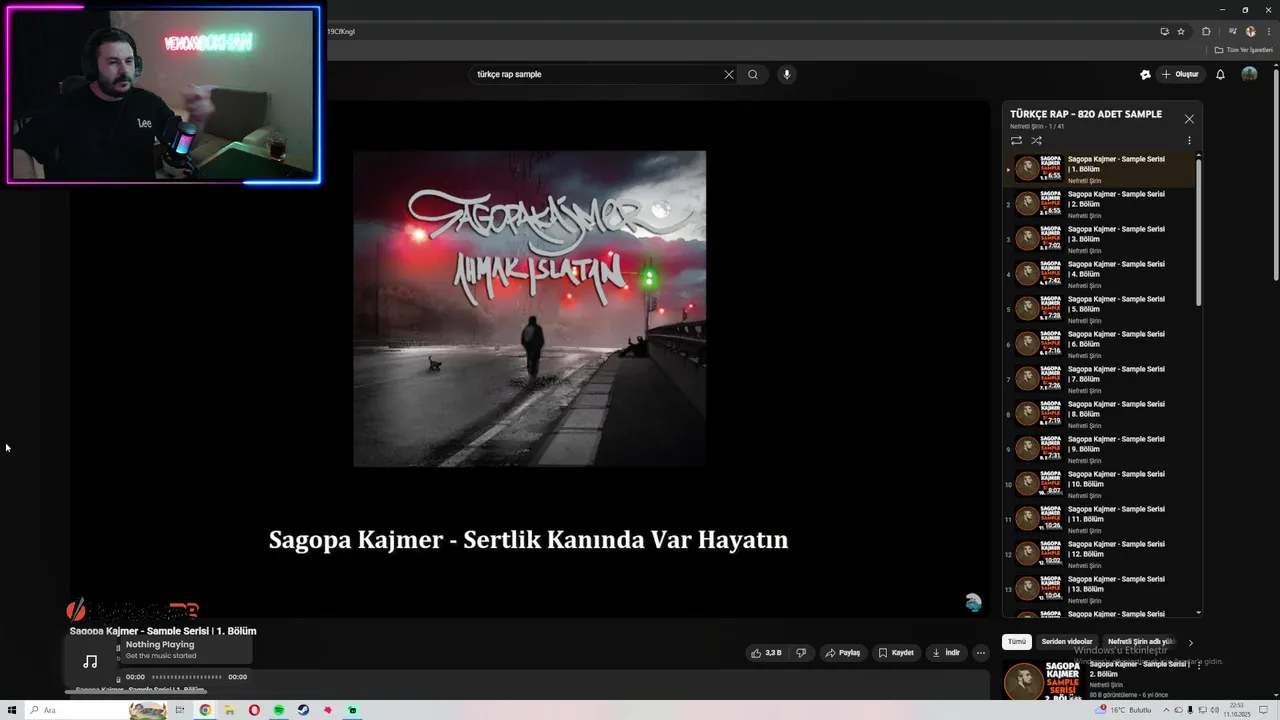The image size is (1280, 720).
Task: Open the Chrome profile avatar
Action: [x=1250, y=31]
